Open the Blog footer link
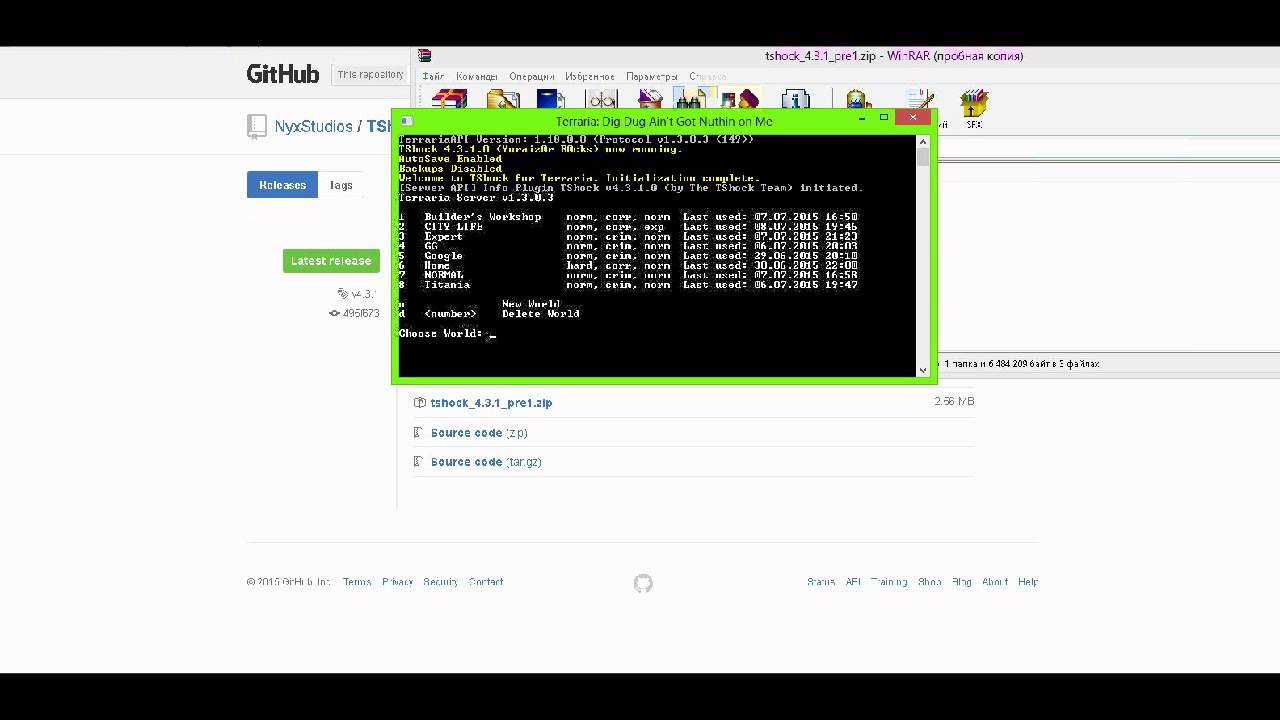Viewport: 1280px width, 720px height. tap(961, 582)
